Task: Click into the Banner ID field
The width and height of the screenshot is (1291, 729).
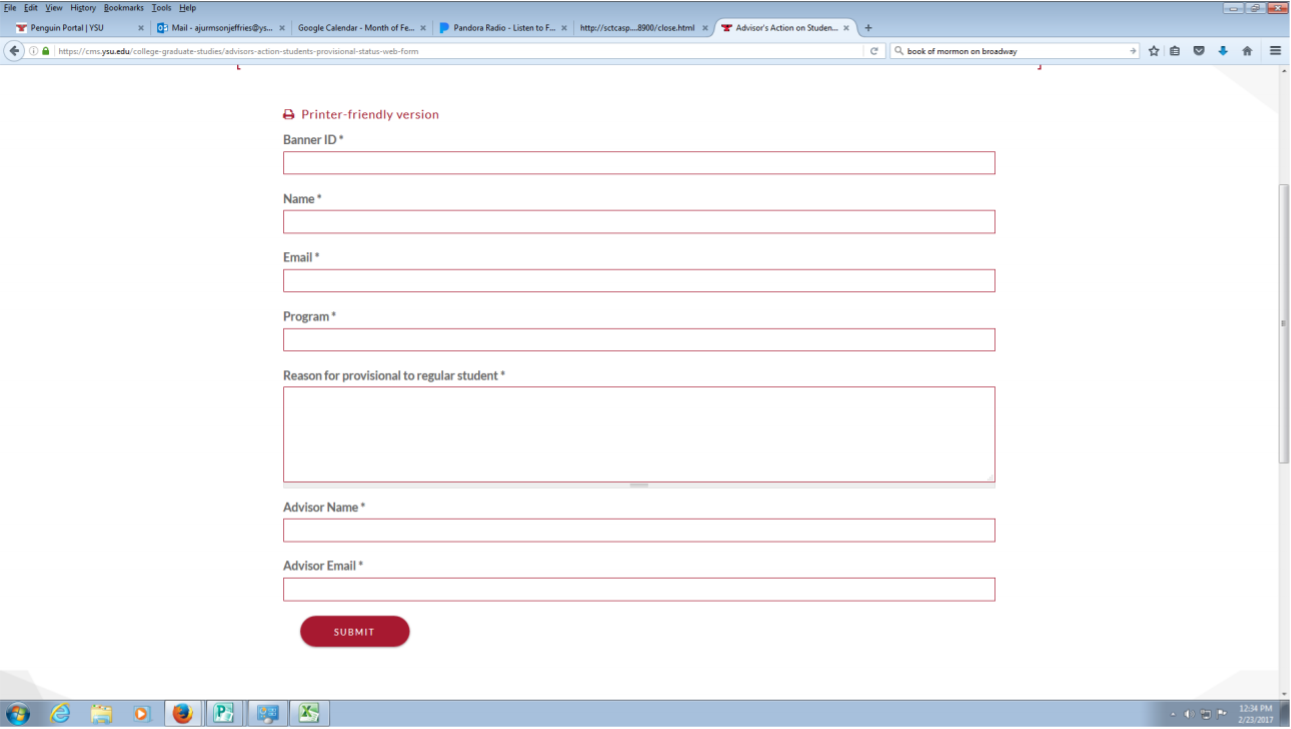Action: click(x=639, y=163)
